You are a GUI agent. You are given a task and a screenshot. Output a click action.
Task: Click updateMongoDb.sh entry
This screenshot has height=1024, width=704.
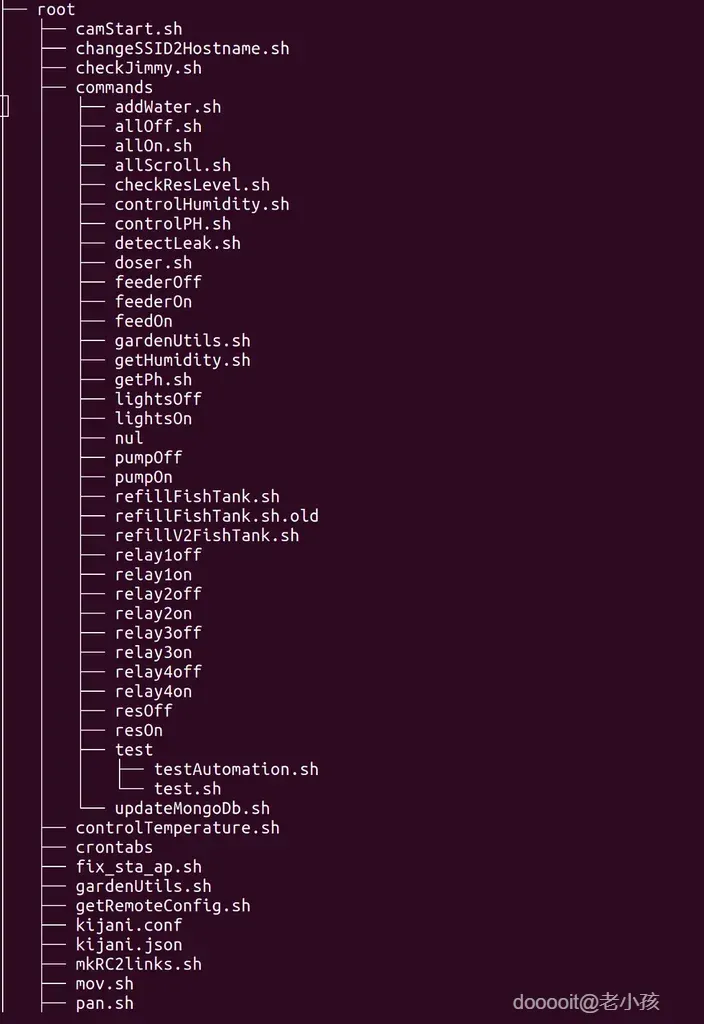coord(192,808)
